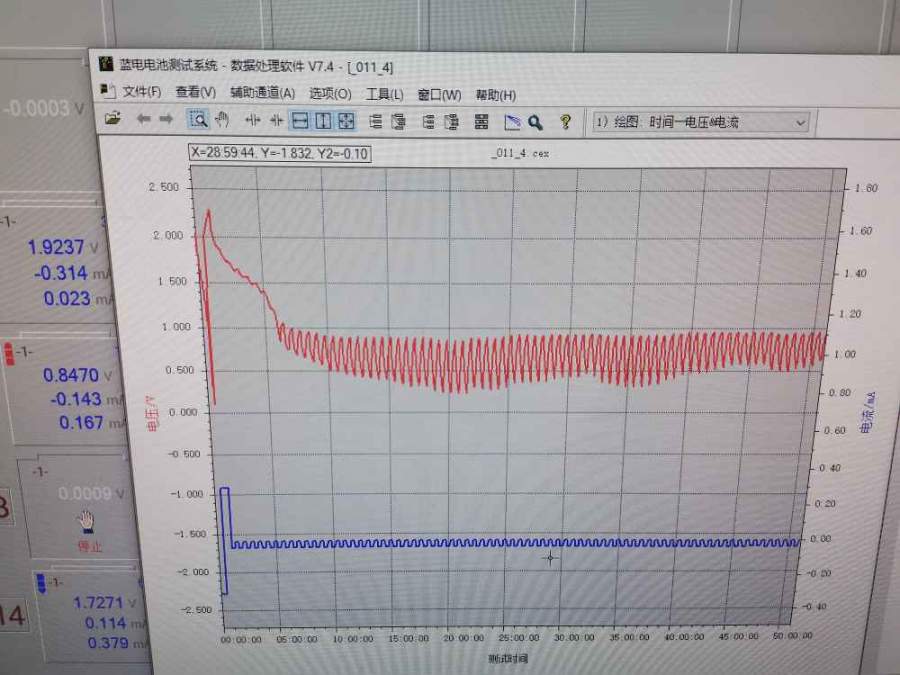This screenshot has height=675, width=900.
Task: Click the fit horizontal axis icon
Action: click(299, 121)
